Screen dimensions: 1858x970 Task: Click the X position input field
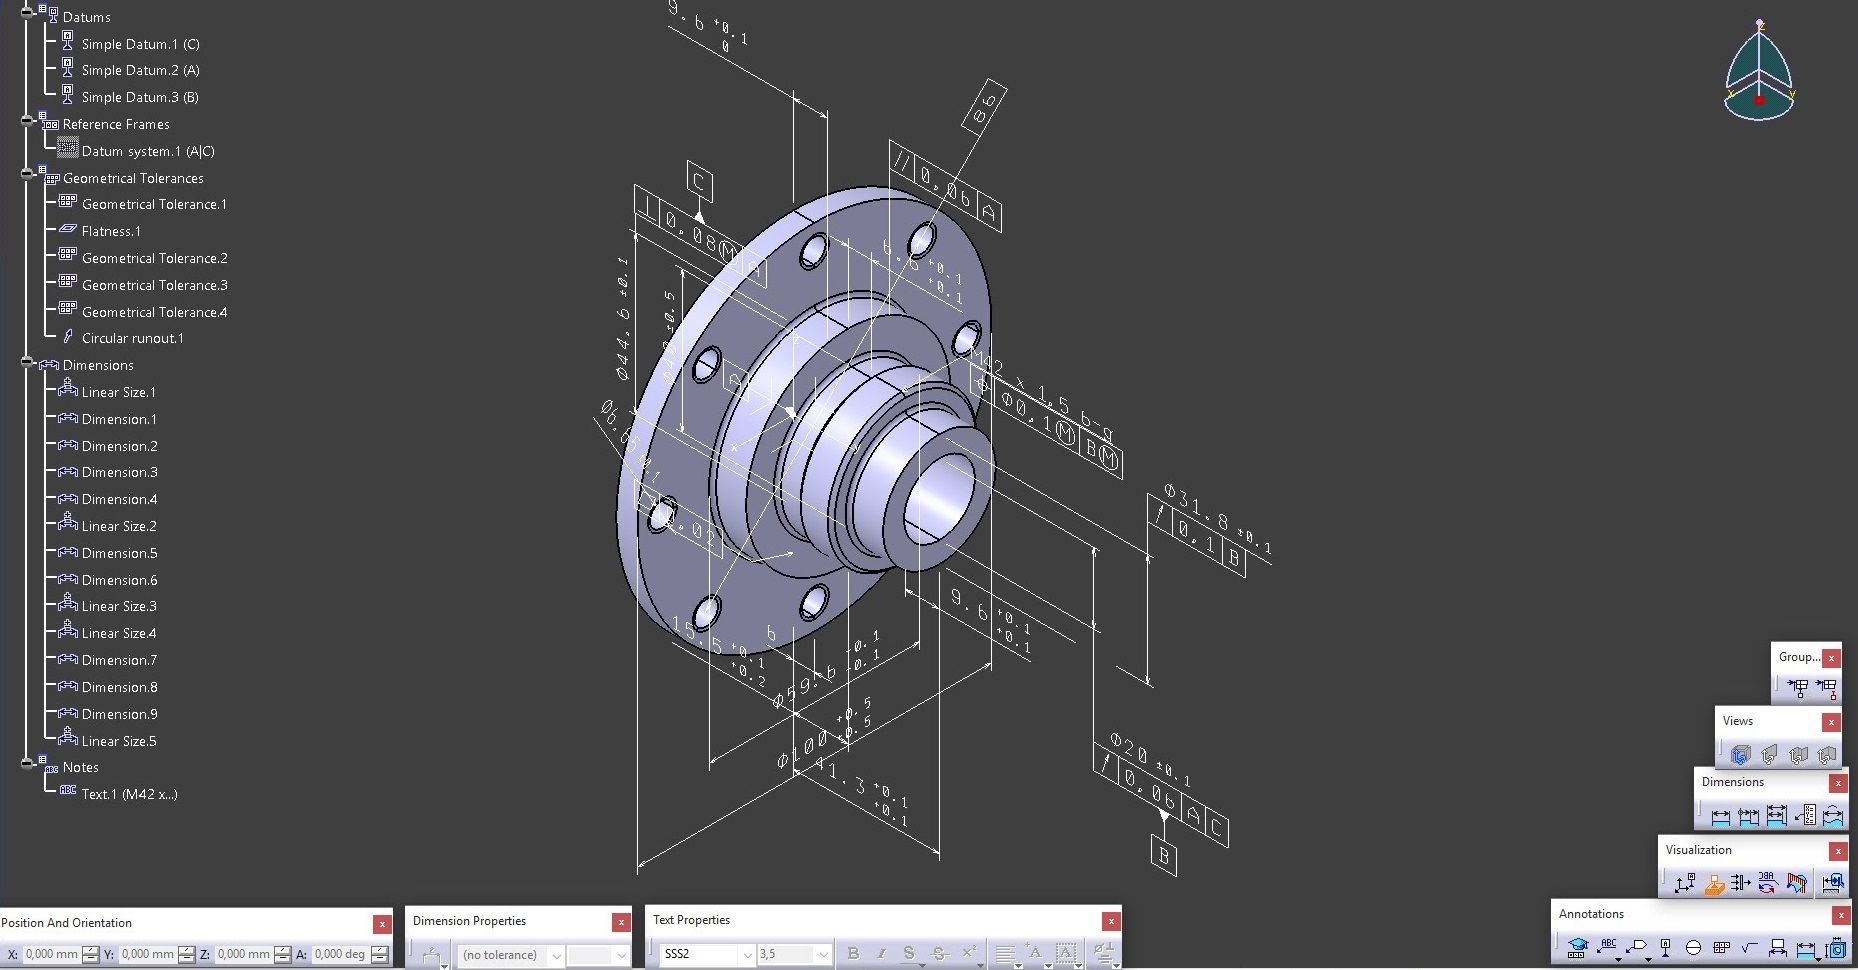click(x=50, y=954)
